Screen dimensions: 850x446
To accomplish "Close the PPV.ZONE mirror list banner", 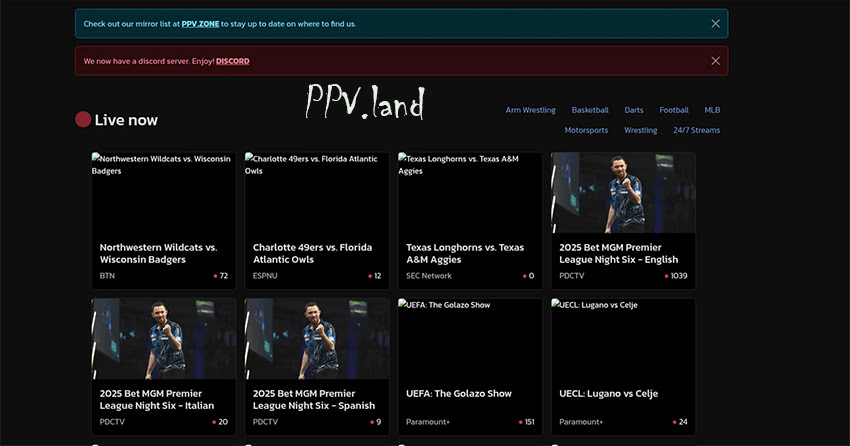I will (716, 24).
